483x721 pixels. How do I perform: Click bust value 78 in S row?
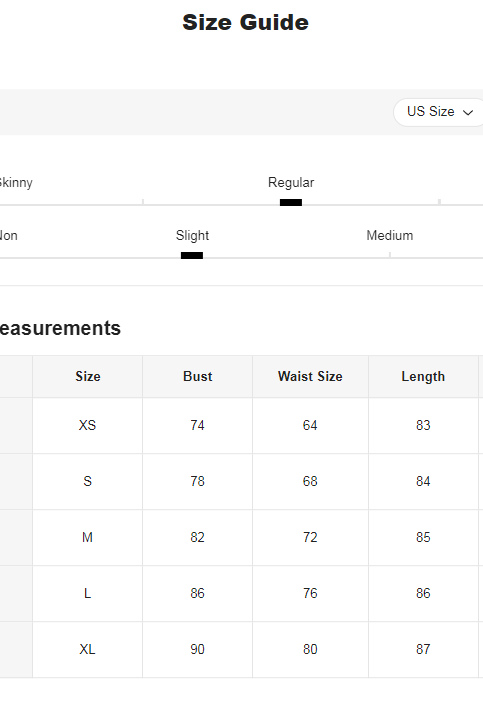(x=197, y=481)
